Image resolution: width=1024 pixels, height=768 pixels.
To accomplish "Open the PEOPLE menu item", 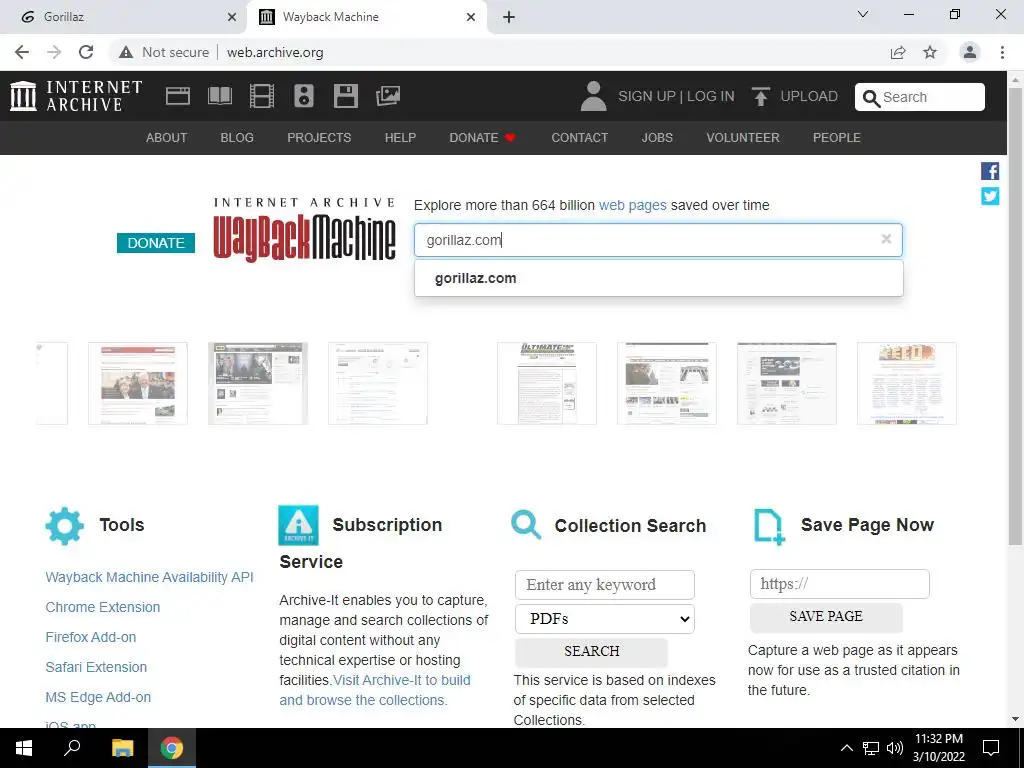I will (837, 138).
